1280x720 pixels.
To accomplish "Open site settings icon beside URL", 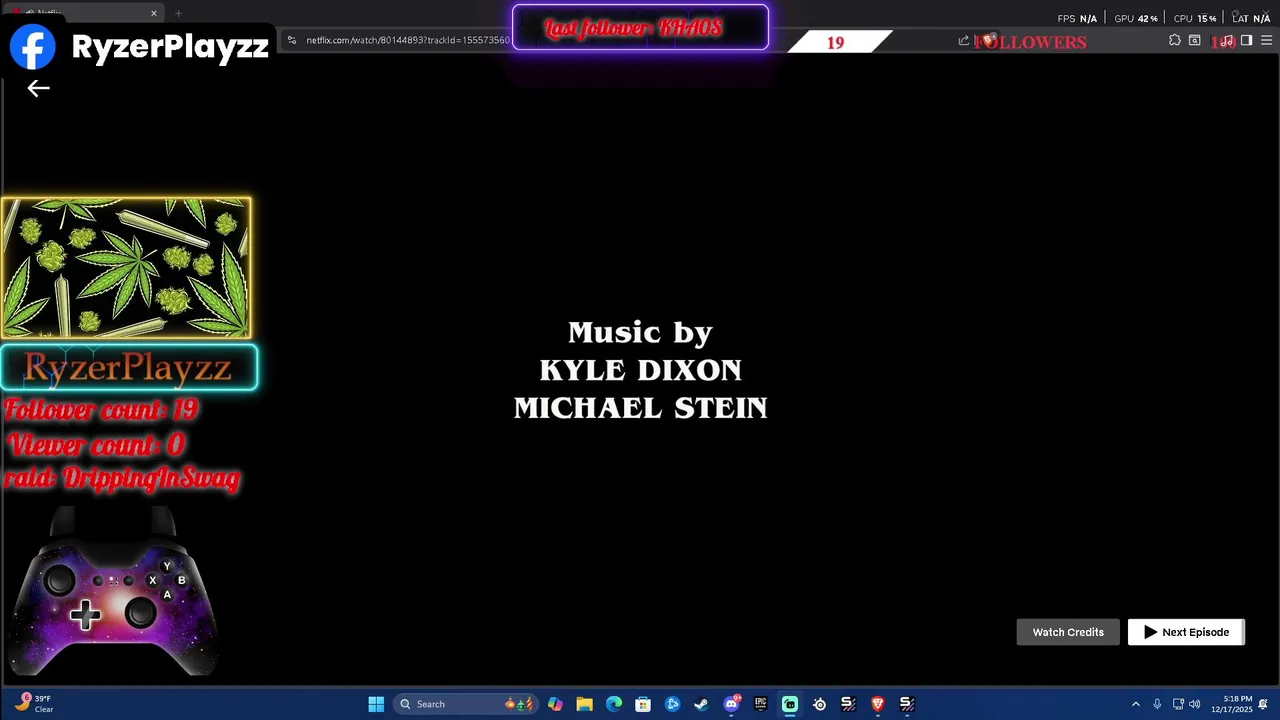I will [291, 40].
